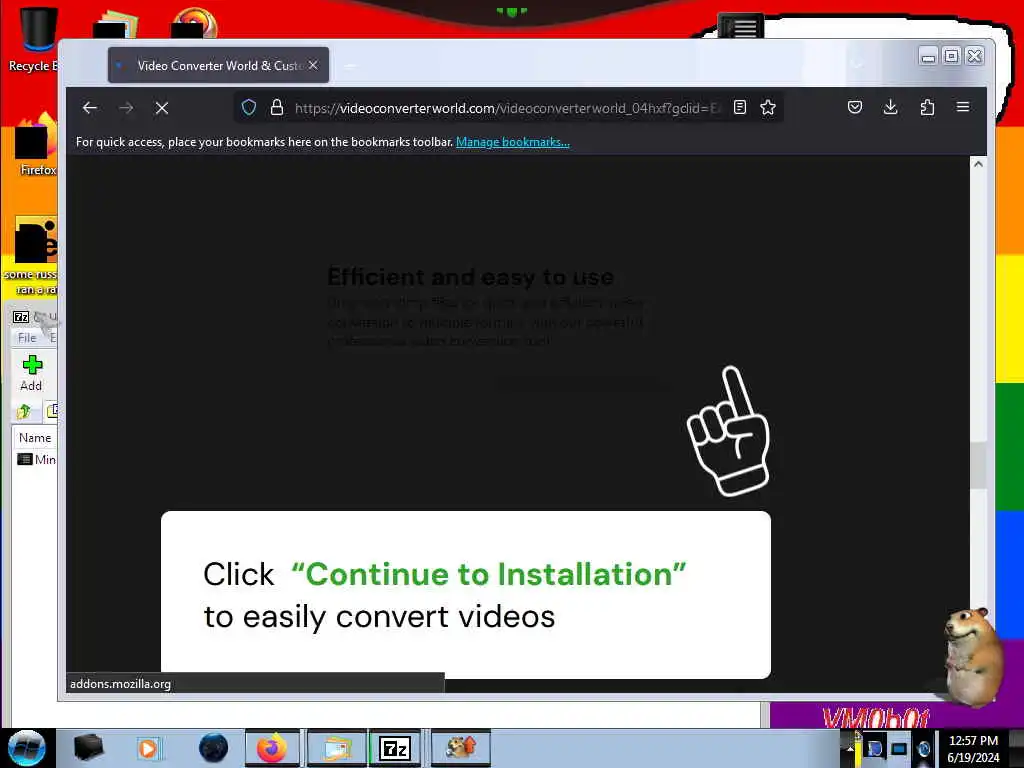Click the Name column header in 7-Zip
This screenshot has width=1024, height=768.
click(x=35, y=438)
